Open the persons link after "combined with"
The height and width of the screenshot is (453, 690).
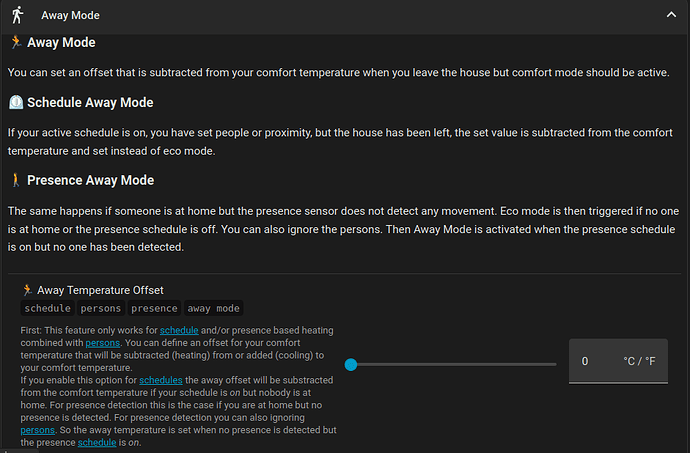(103, 343)
